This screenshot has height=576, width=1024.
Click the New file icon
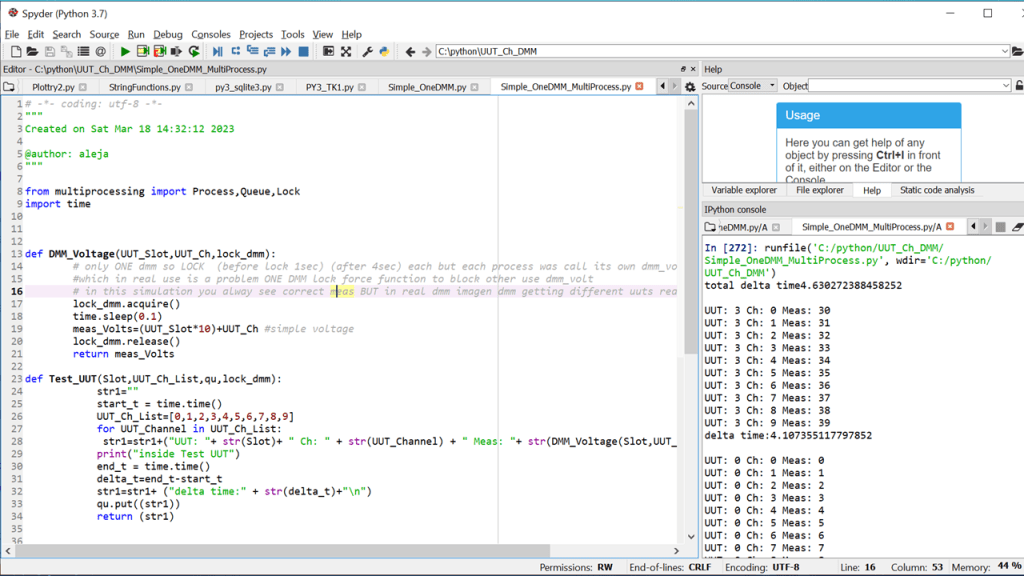15,51
